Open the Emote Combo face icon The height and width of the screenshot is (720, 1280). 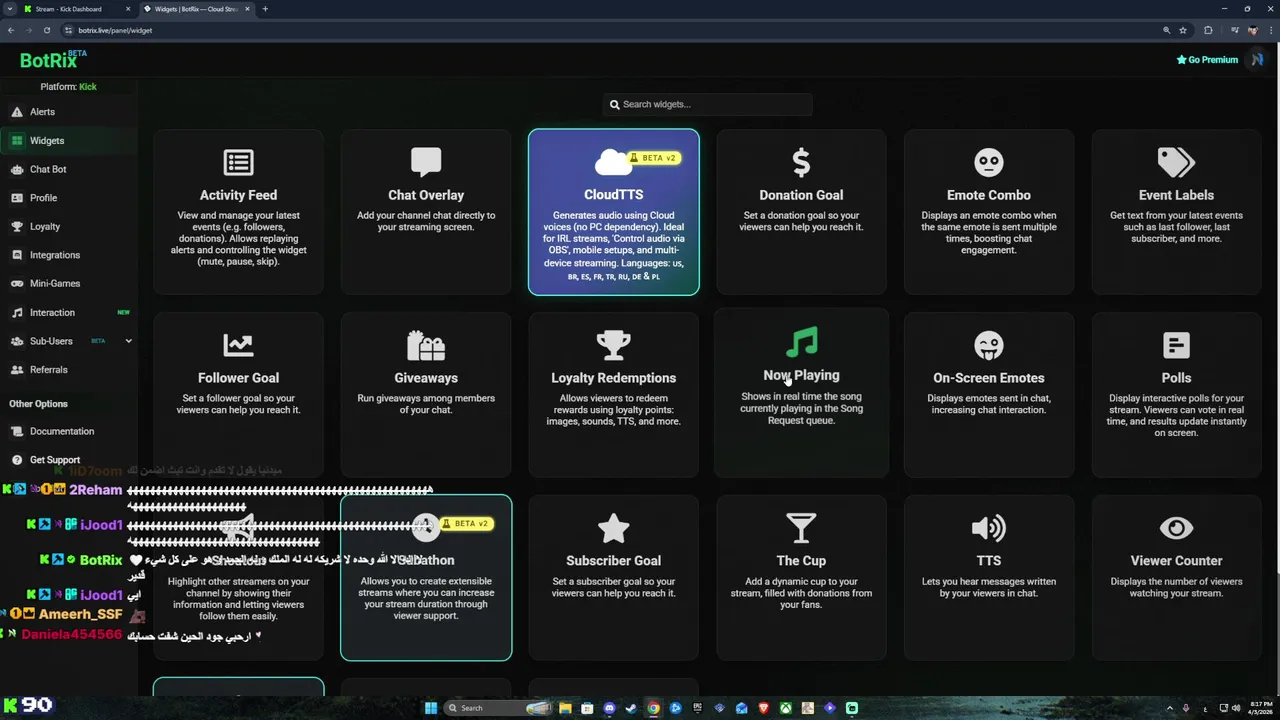tap(988, 162)
